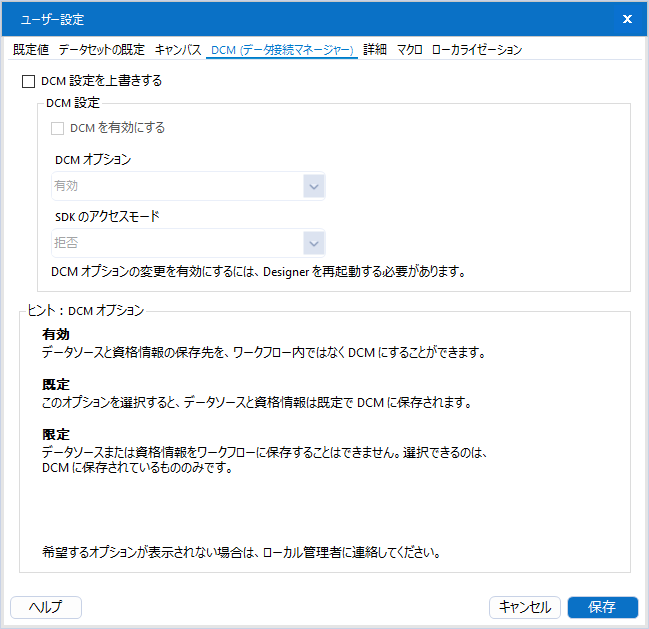Expand the DCM オプション dropdown
The image size is (649, 629).
[188, 186]
